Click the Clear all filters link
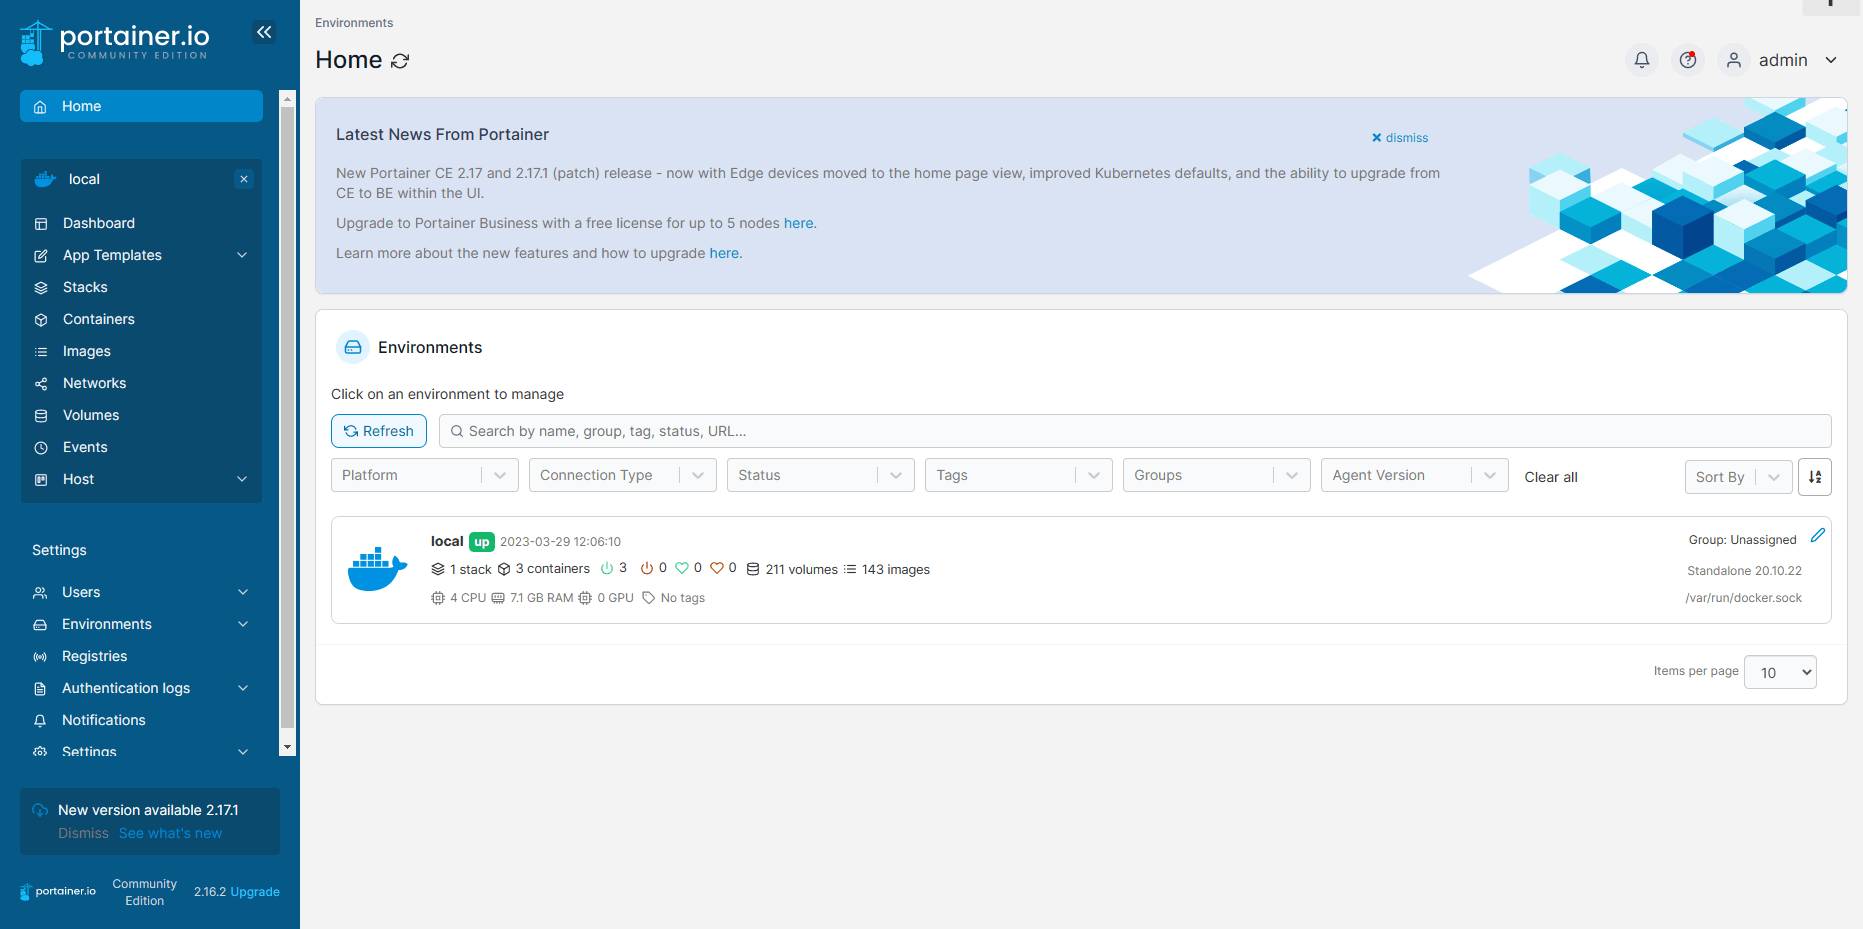This screenshot has width=1863, height=929. click(1550, 477)
